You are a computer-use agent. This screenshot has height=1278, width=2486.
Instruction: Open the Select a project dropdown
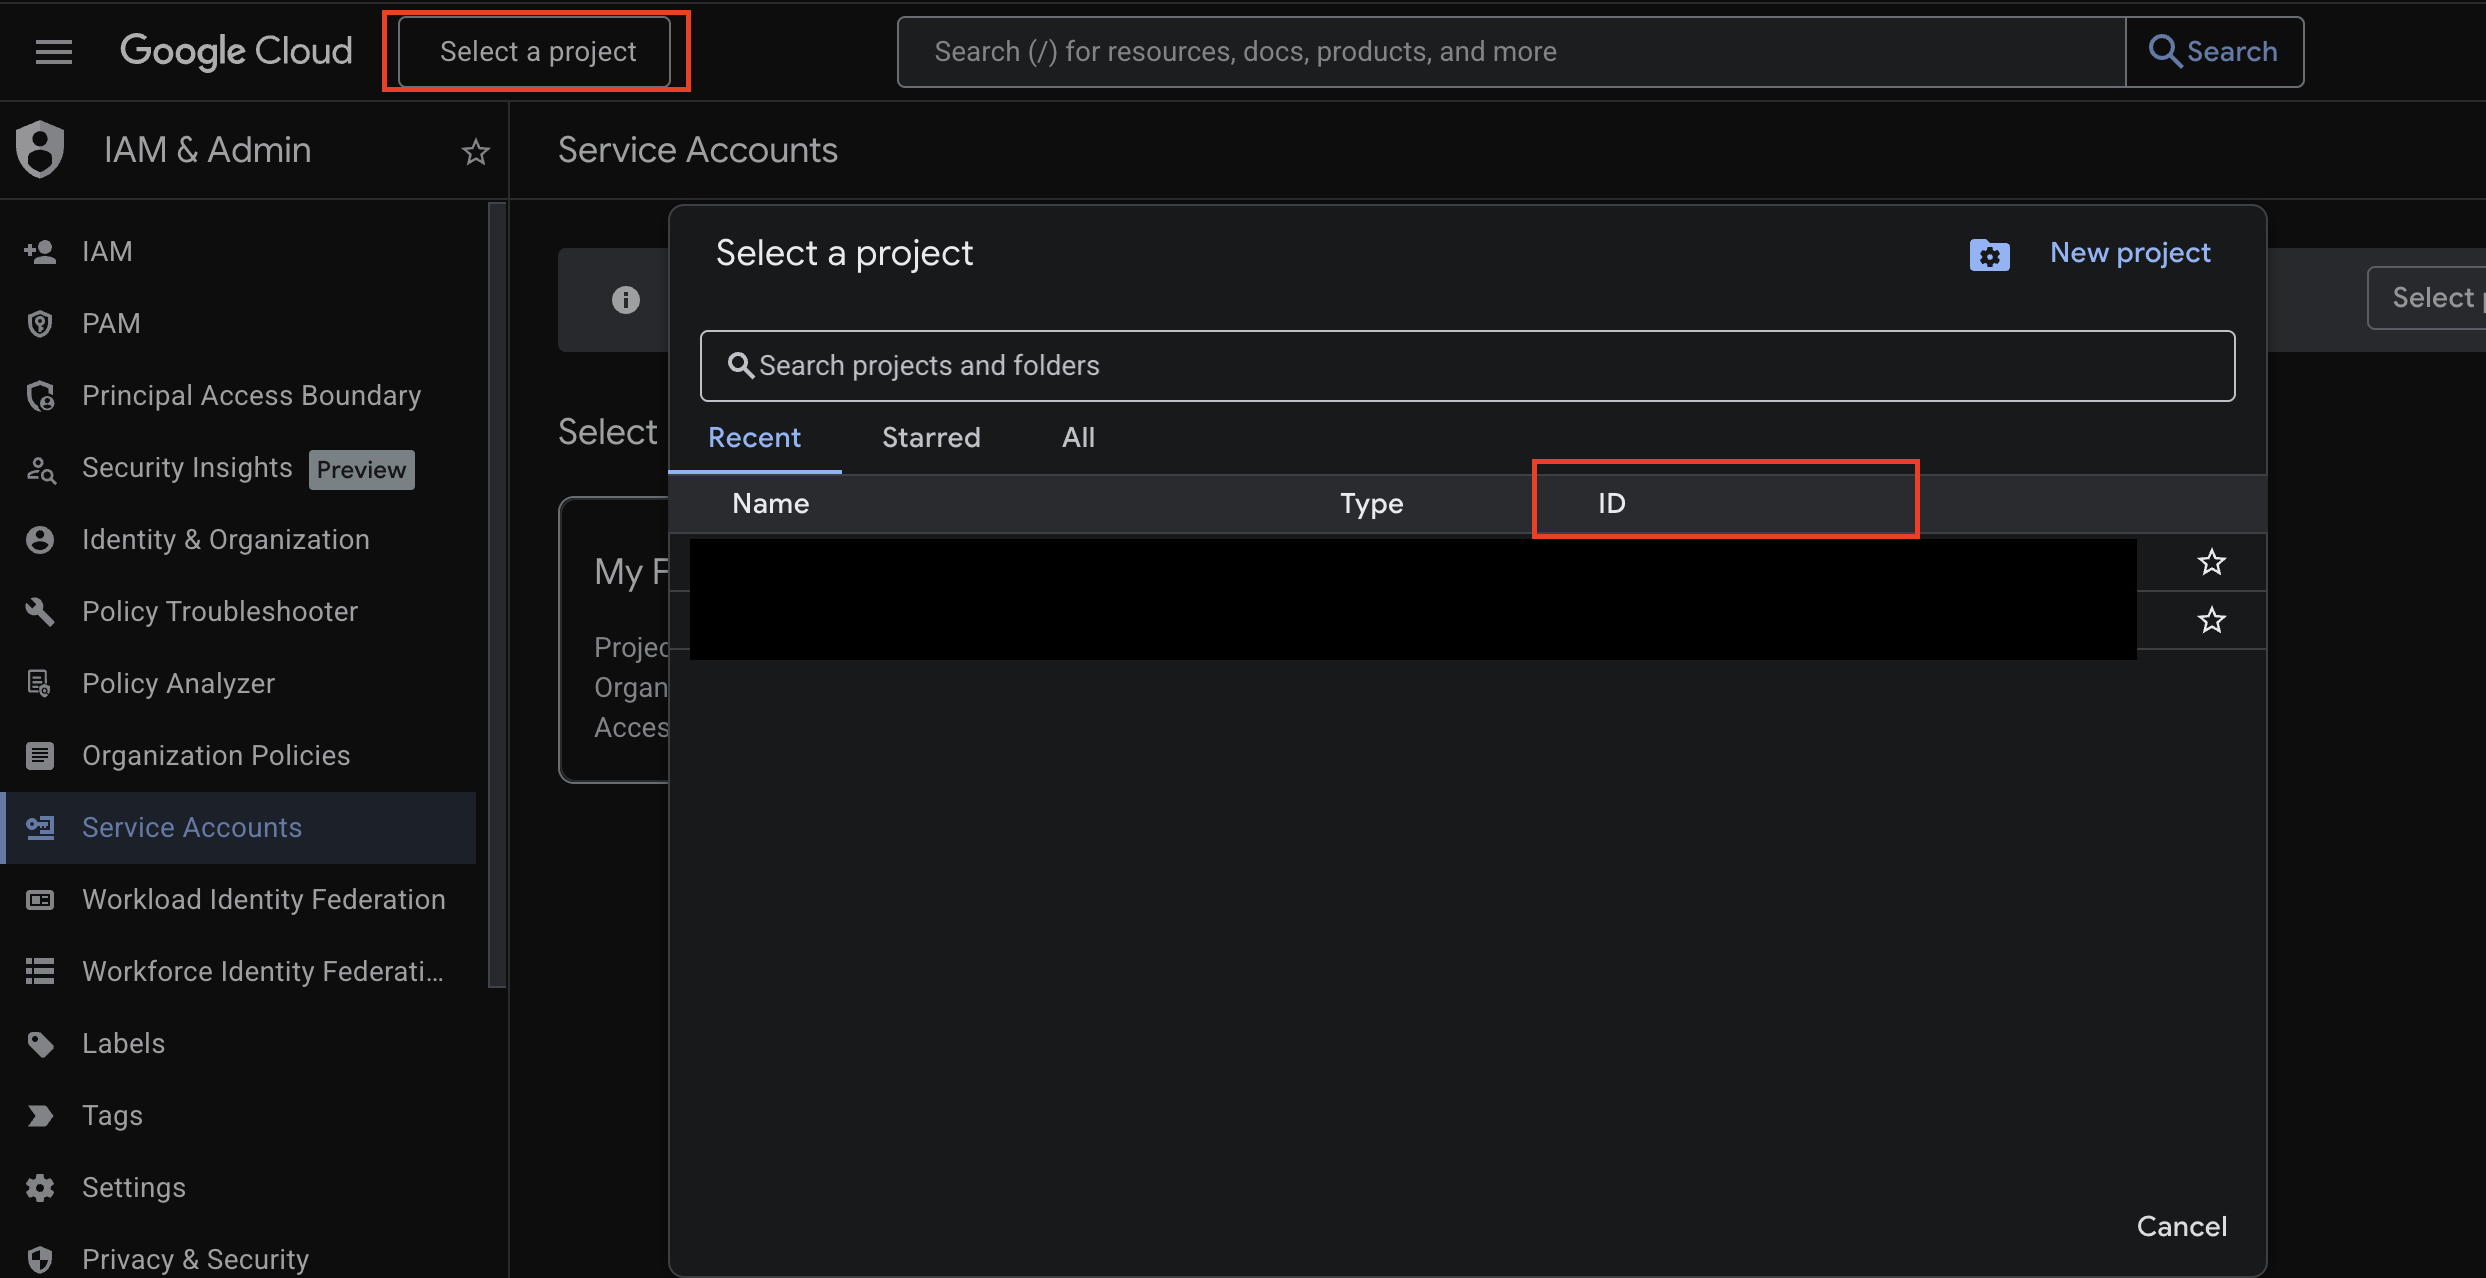pyautogui.click(x=536, y=51)
